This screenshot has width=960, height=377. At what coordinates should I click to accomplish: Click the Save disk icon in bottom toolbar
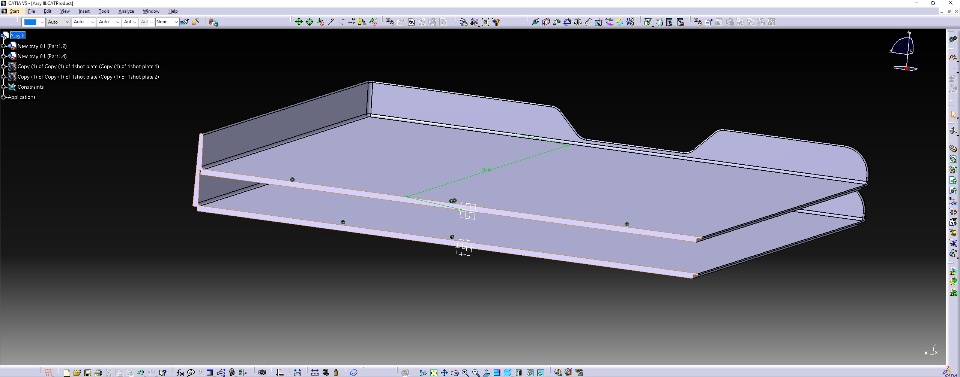click(x=87, y=372)
